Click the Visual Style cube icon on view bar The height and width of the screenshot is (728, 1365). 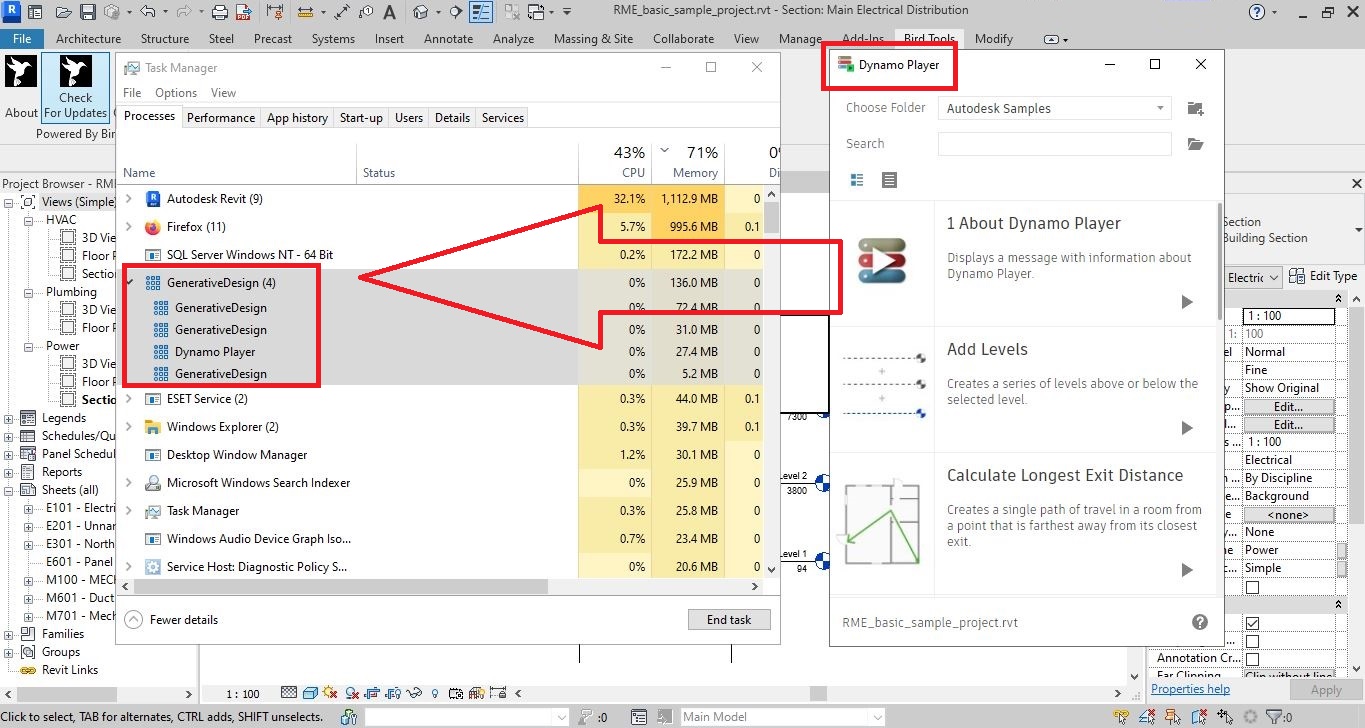(310, 692)
